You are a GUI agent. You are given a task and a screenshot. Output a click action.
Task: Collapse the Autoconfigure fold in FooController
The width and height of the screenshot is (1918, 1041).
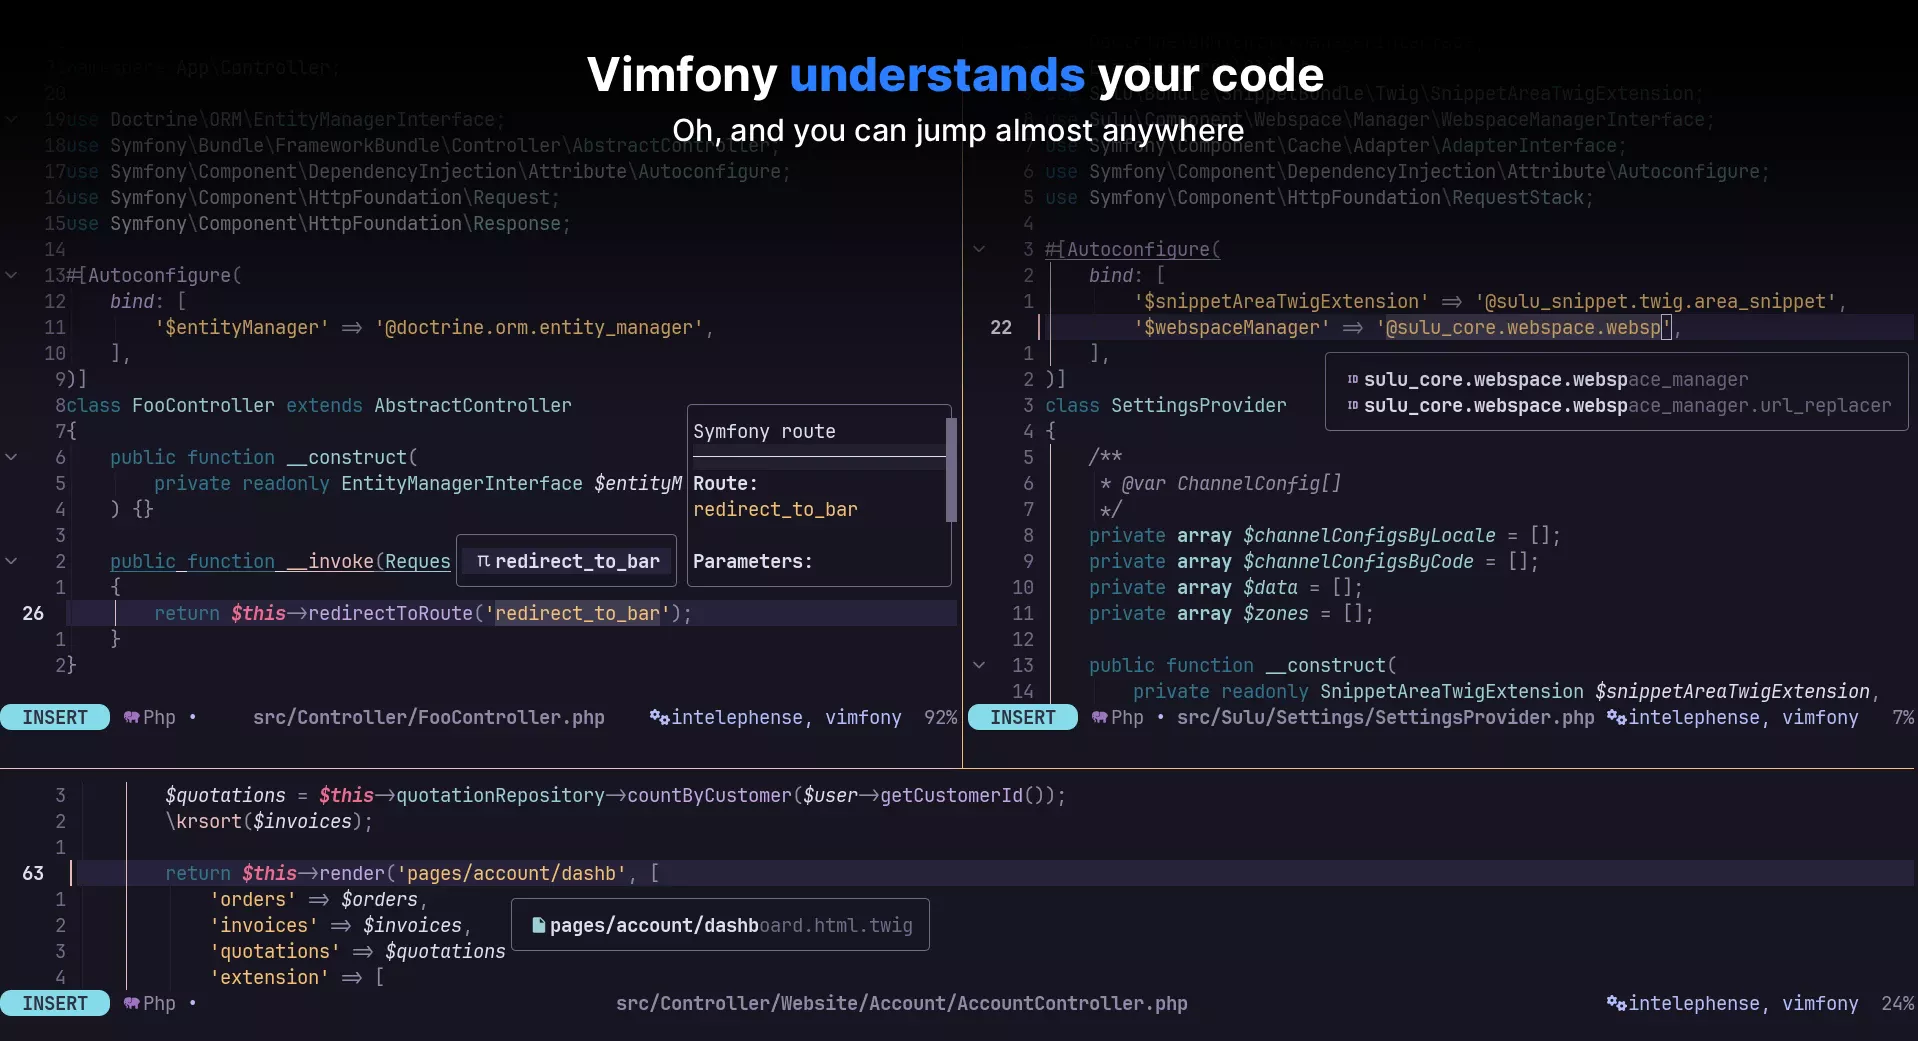[11, 275]
